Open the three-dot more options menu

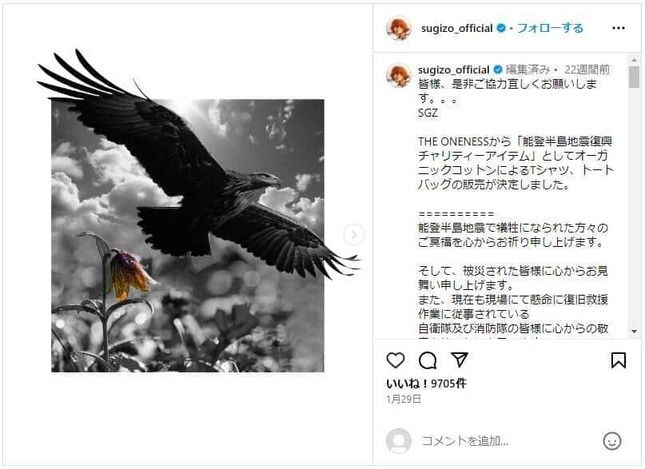(618, 28)
